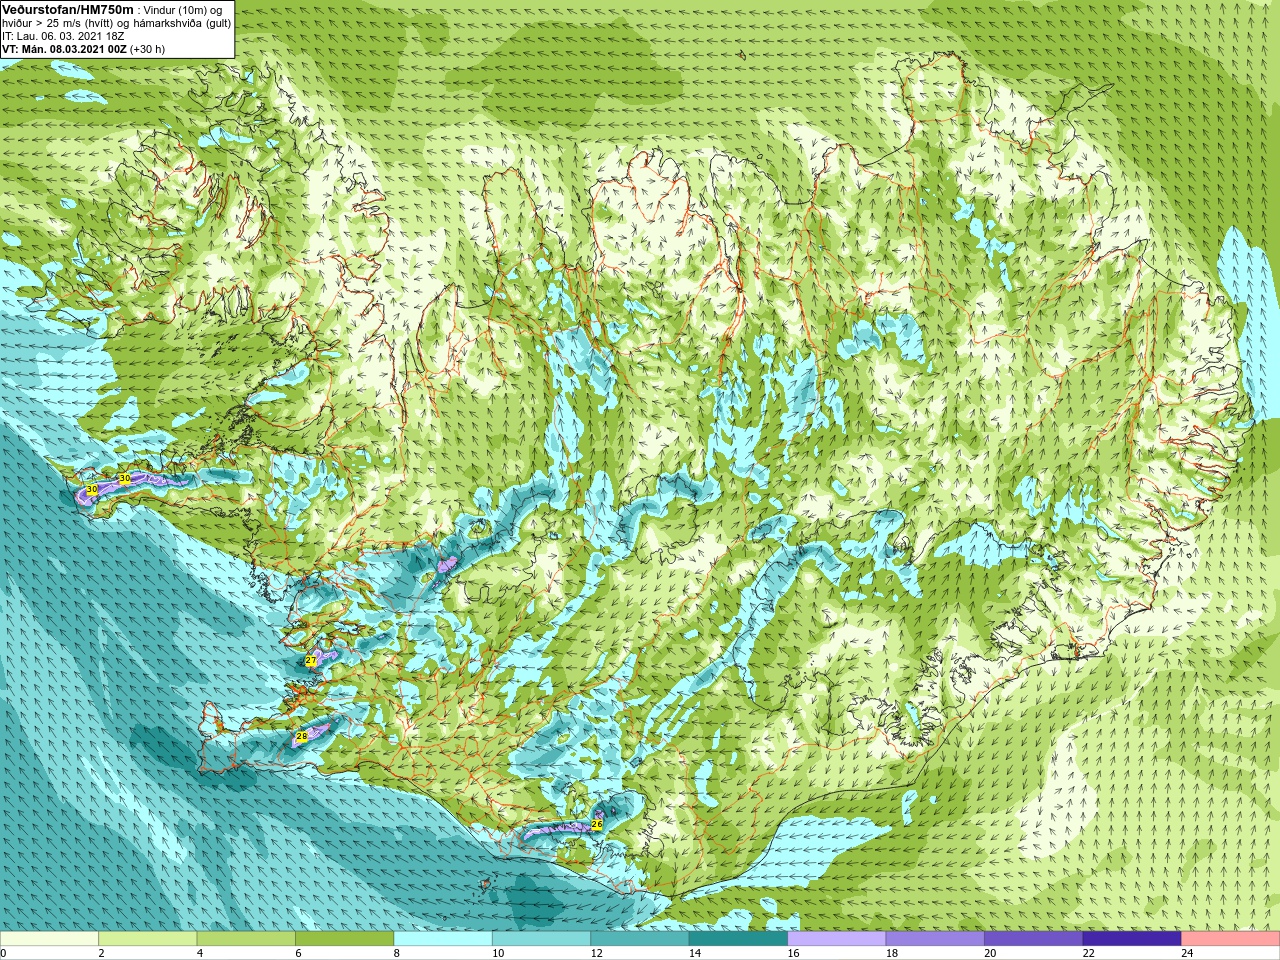This screenshot has height=960, width=1280.
Task: Click the legend tick label 16
Action: 794,953
